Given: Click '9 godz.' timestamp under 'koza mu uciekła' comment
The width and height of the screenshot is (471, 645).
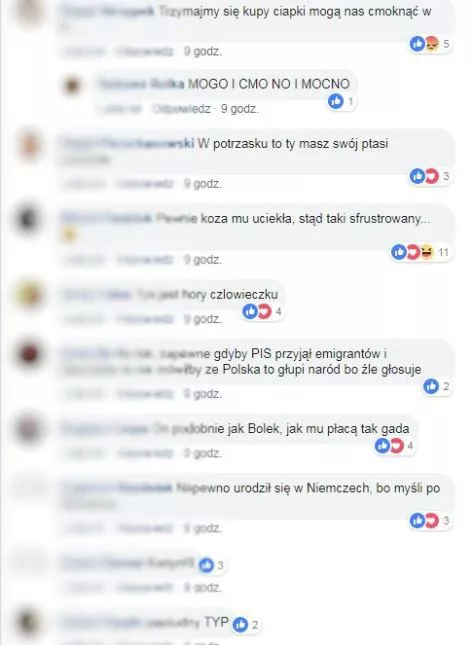Looking at the screenshot, I should tap(202, 260).
